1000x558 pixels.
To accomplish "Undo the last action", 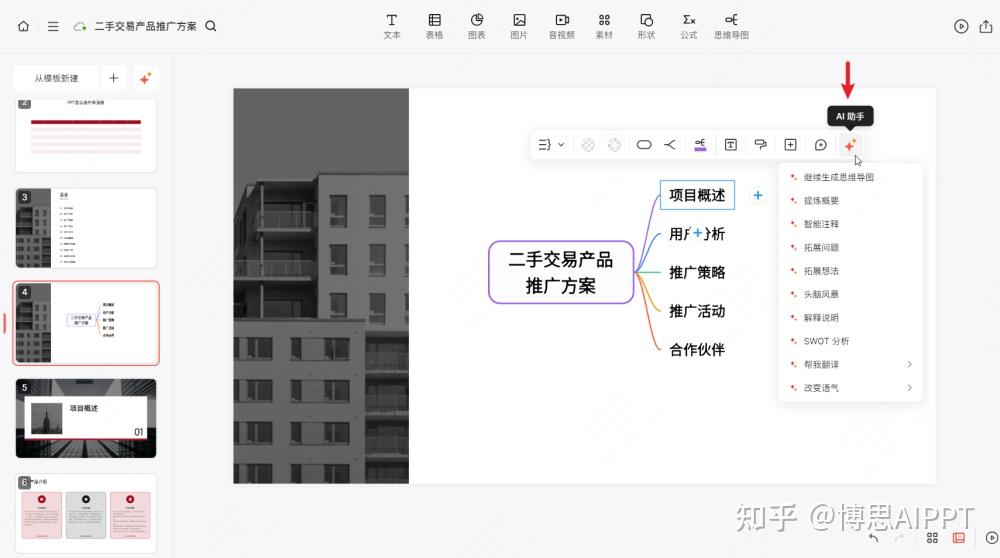I will pos(874,538).
